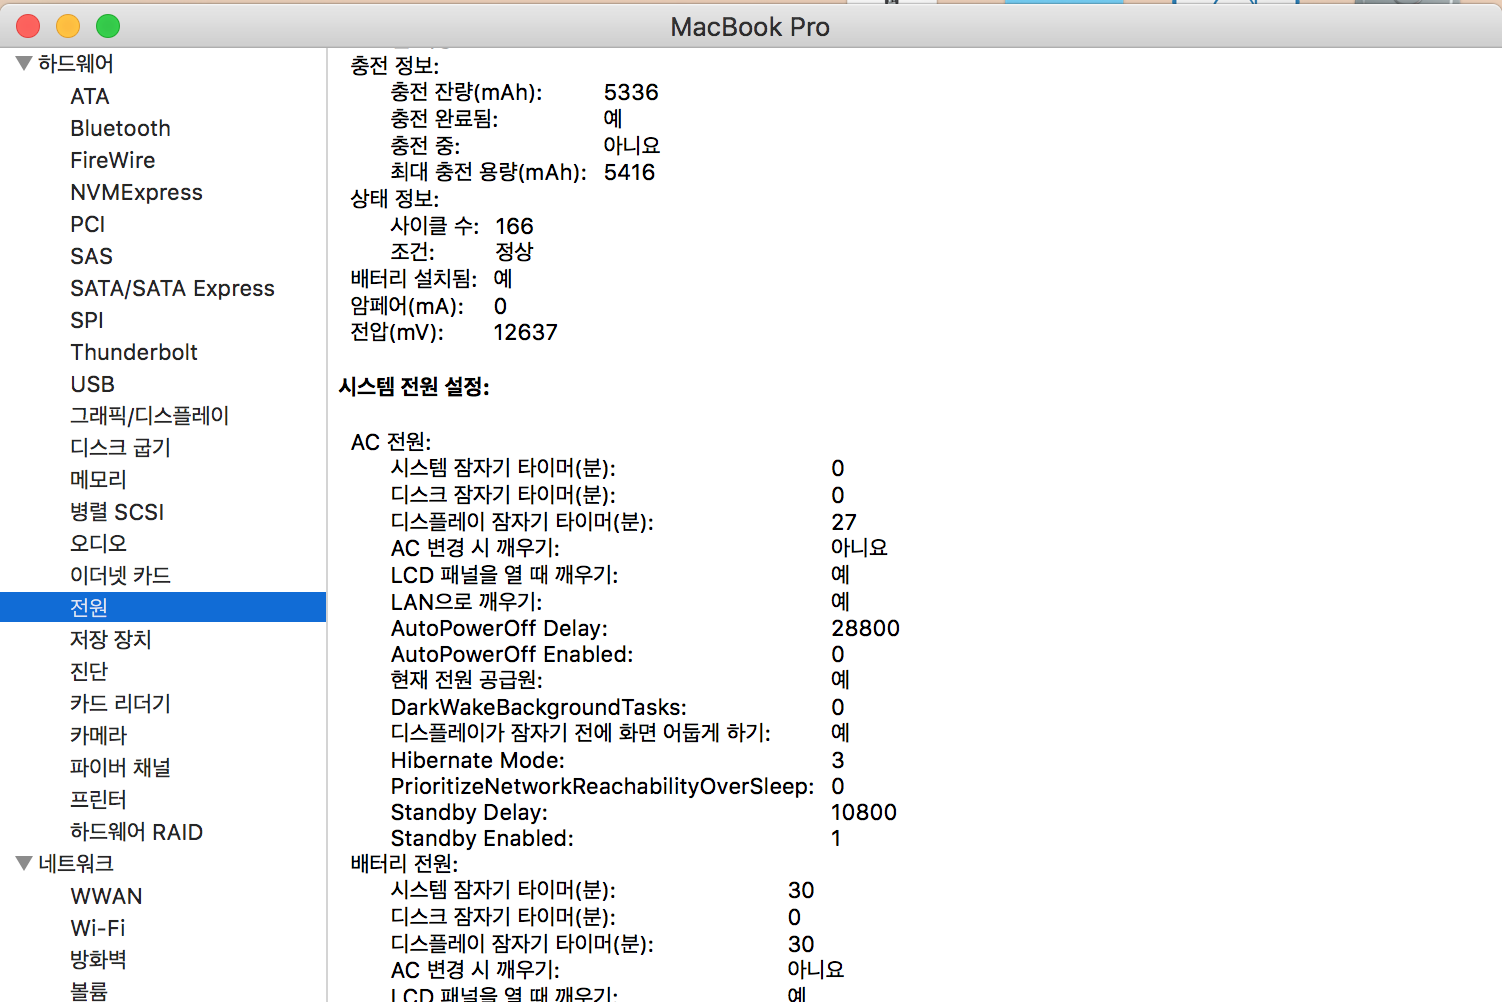Screen dimensions: 1502x1002
Task: Open 그래픽/디스플레이 in the sidebar
Action: click(x=149, y=416)
